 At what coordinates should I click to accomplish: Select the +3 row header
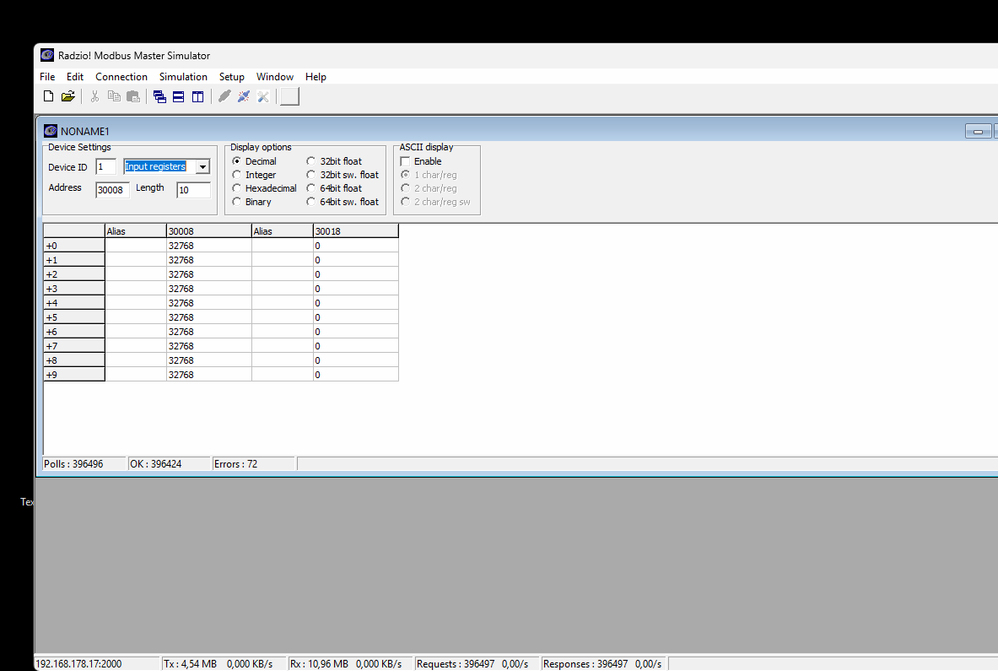[74, 288]
